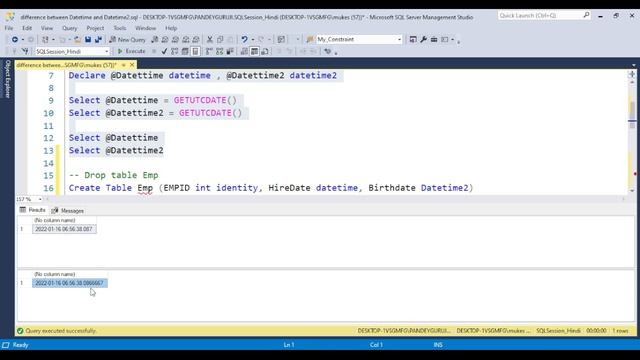This screenshot has height=360, width=640.
Task: Click the Navigate Backward arrow icon
Action: point(15,40)
